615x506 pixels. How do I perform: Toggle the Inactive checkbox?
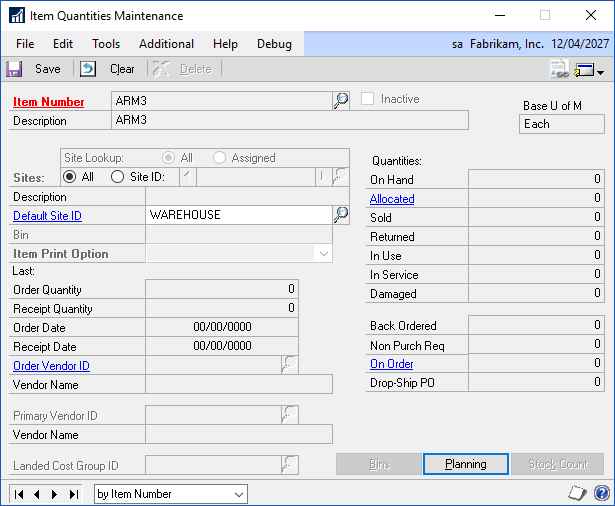pos(368,99)
